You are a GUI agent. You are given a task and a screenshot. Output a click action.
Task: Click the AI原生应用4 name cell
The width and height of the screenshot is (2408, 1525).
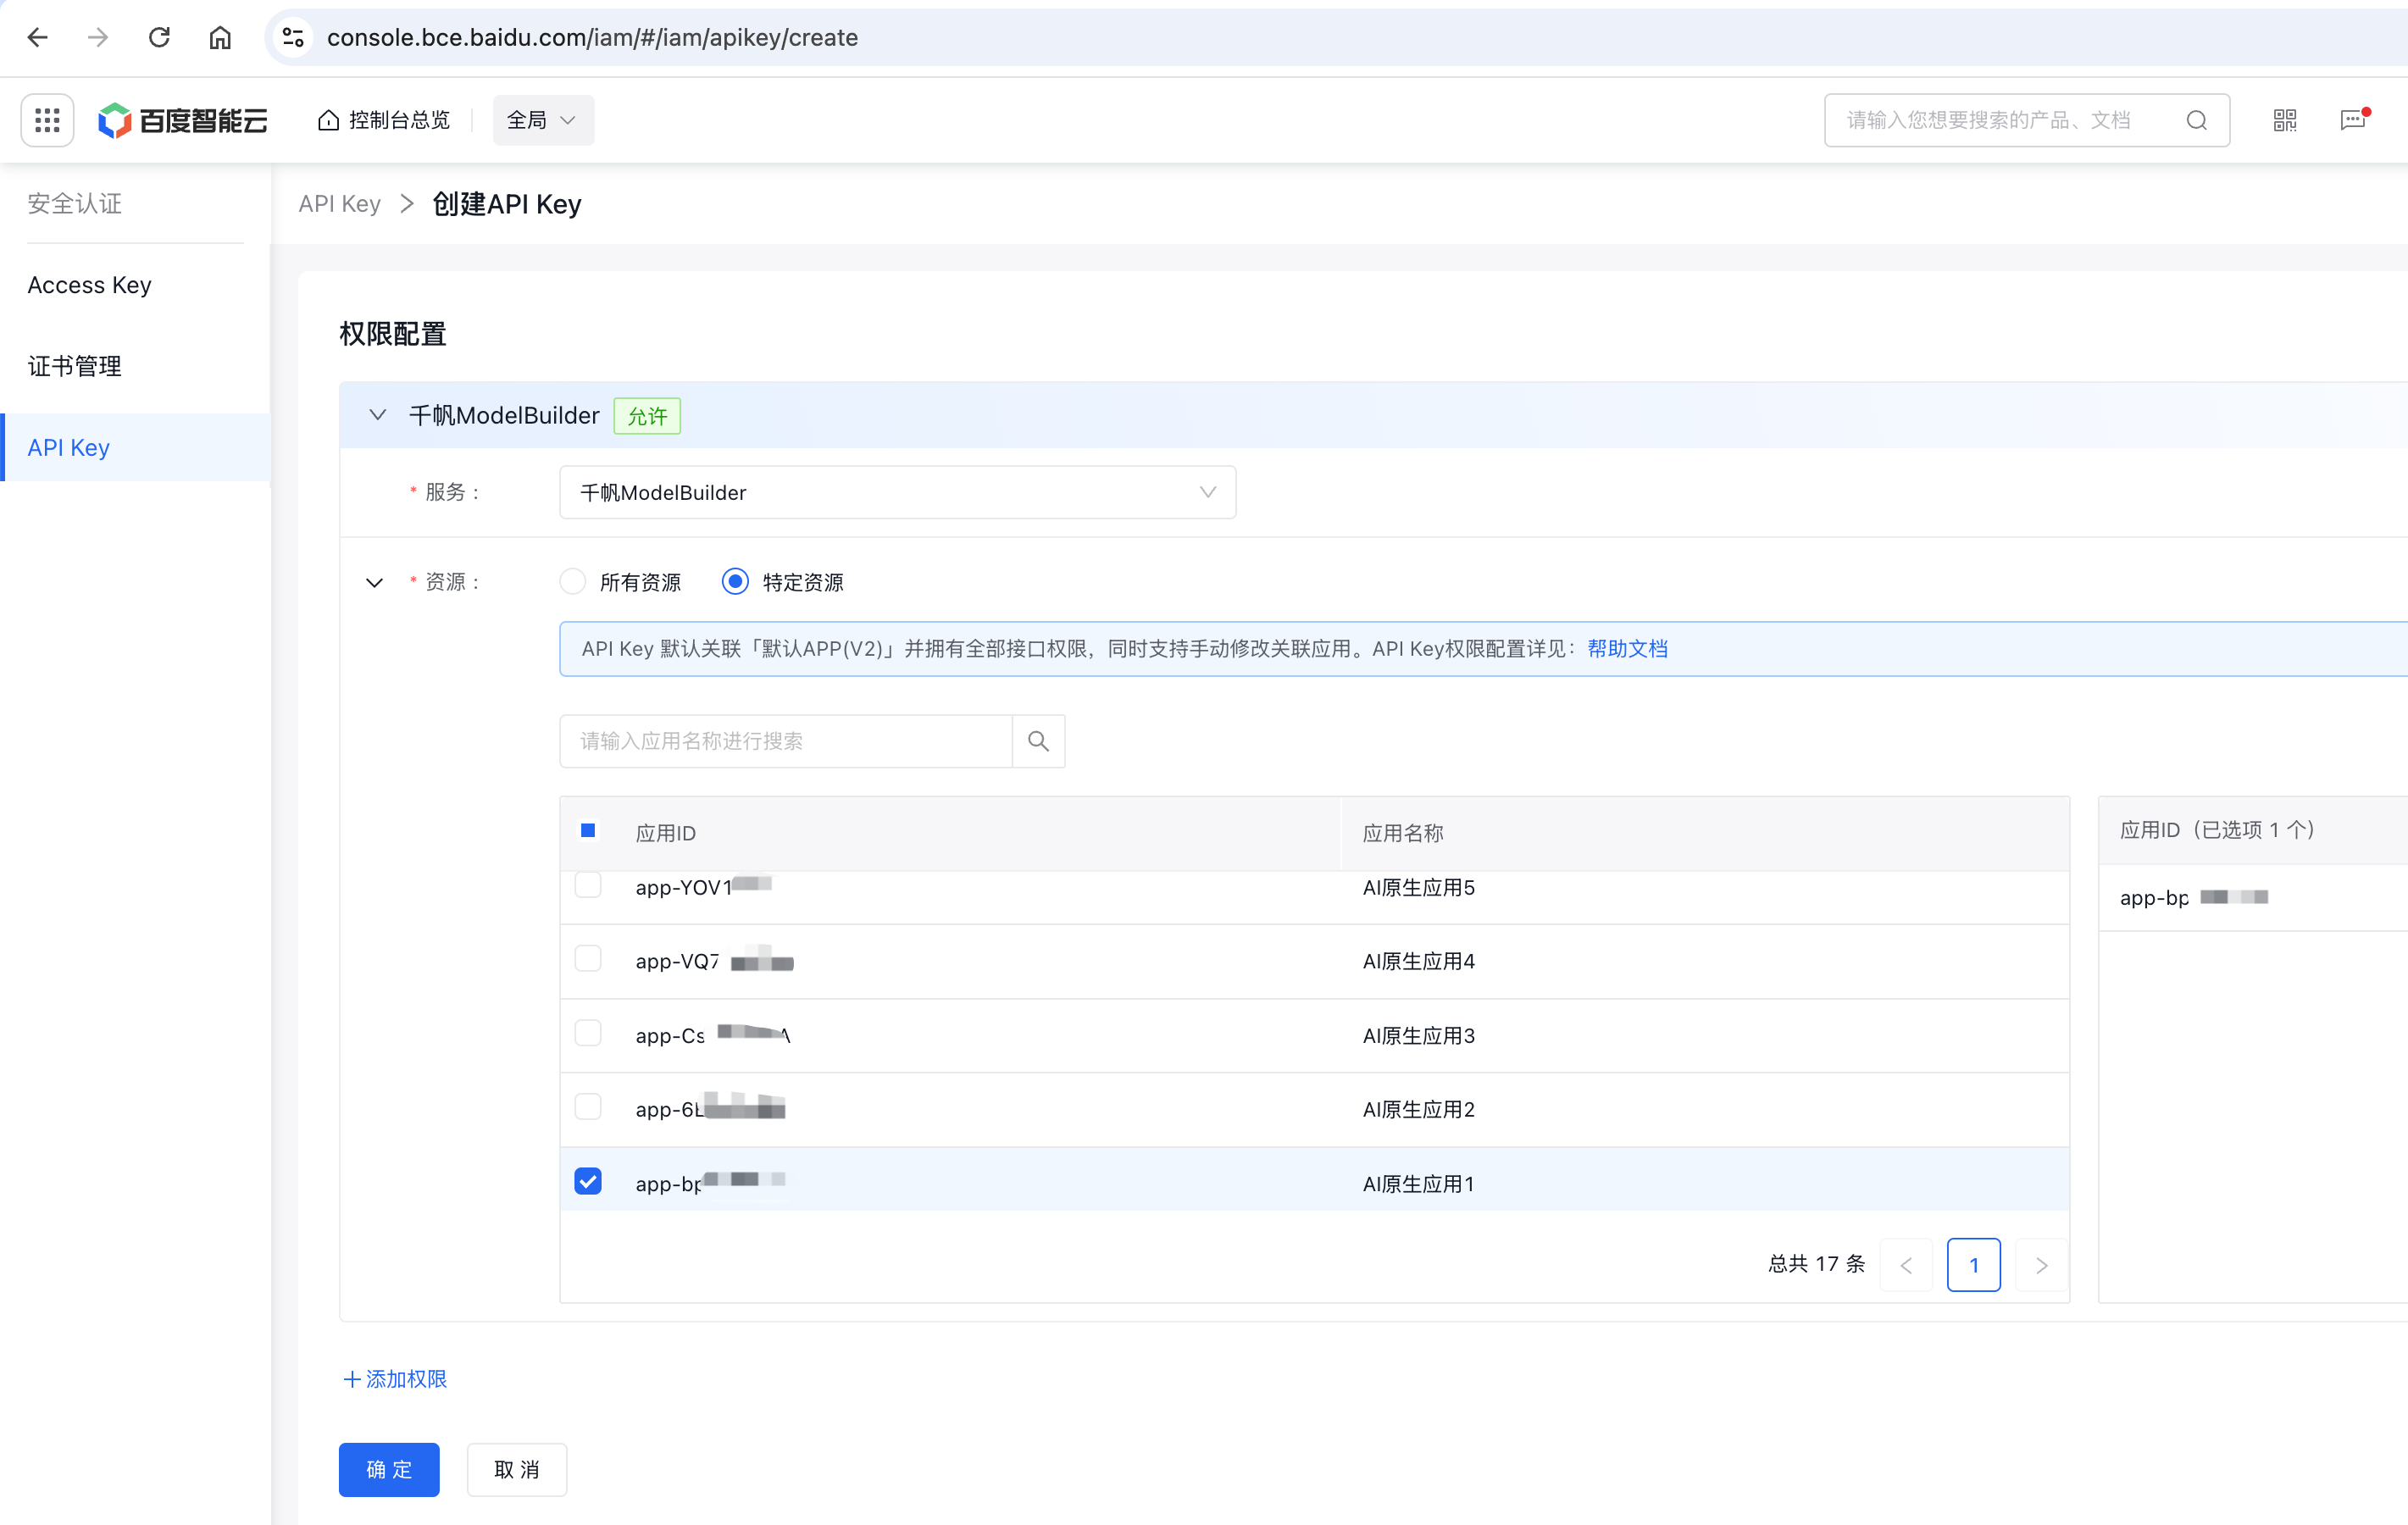point(1418,961)
